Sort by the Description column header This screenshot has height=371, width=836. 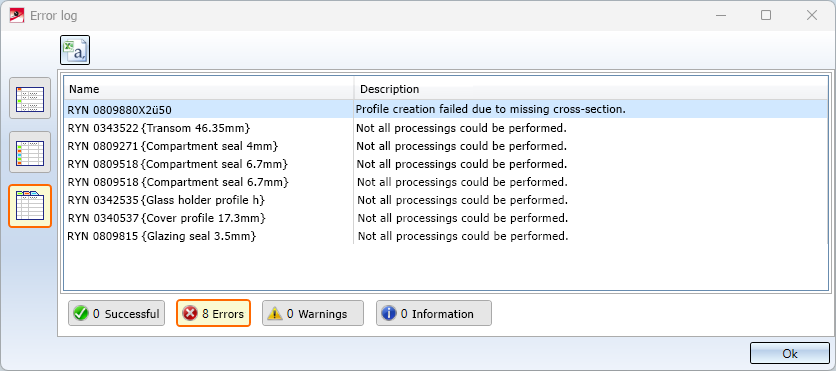coord(591,89)
